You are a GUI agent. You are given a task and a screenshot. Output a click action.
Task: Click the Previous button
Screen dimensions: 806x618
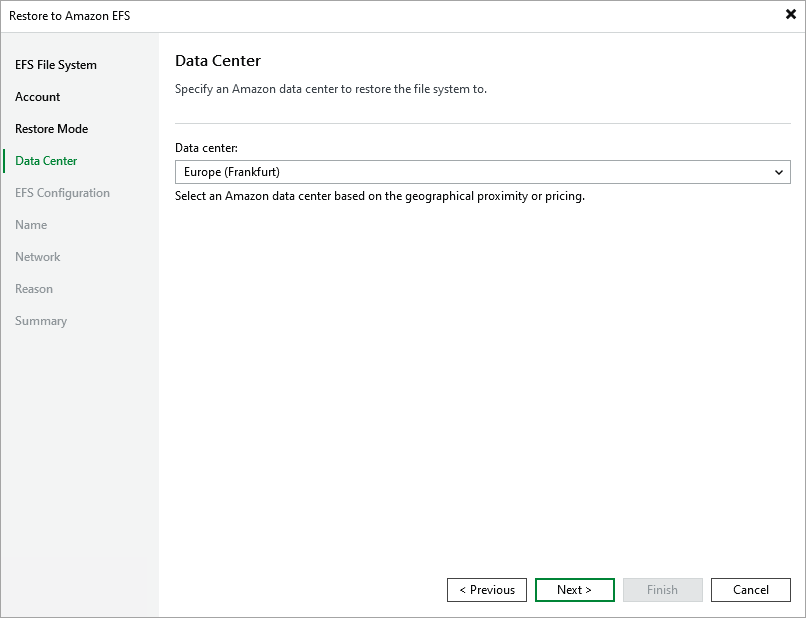[486, 589]
